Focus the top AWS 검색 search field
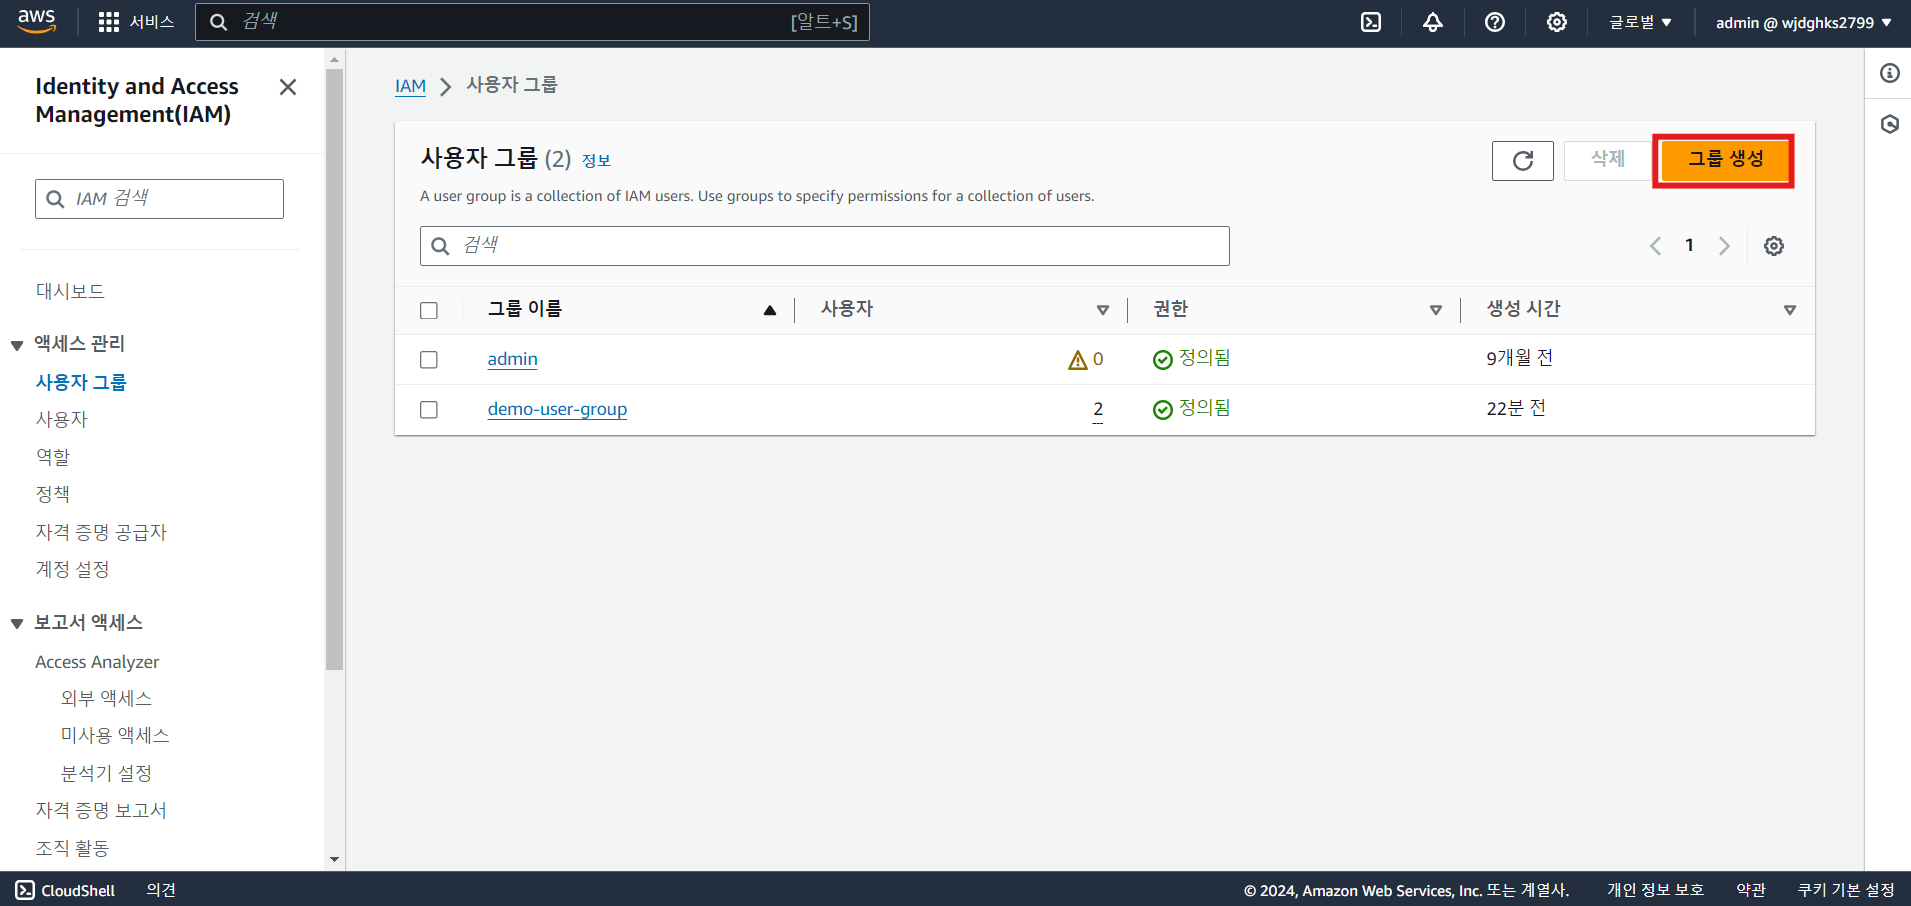 (x=532, y=22)
